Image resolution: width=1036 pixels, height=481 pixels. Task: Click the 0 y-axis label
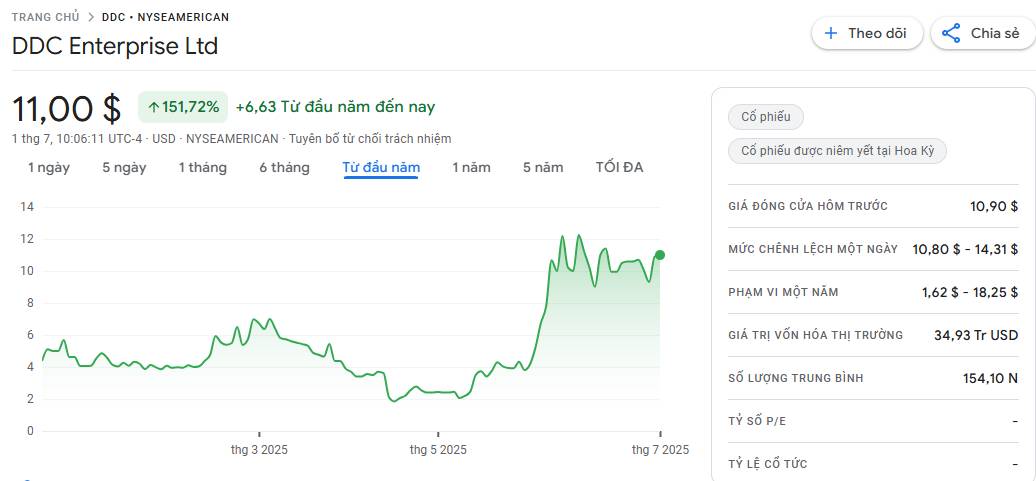coord(30,431)
